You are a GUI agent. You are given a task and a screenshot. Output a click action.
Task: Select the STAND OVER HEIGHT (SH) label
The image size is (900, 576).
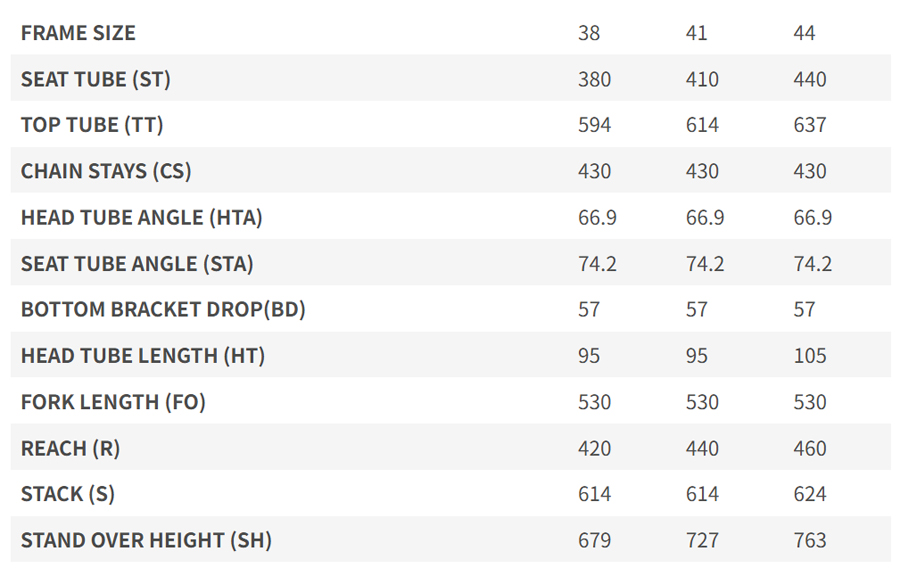click(x=146, y=541)
